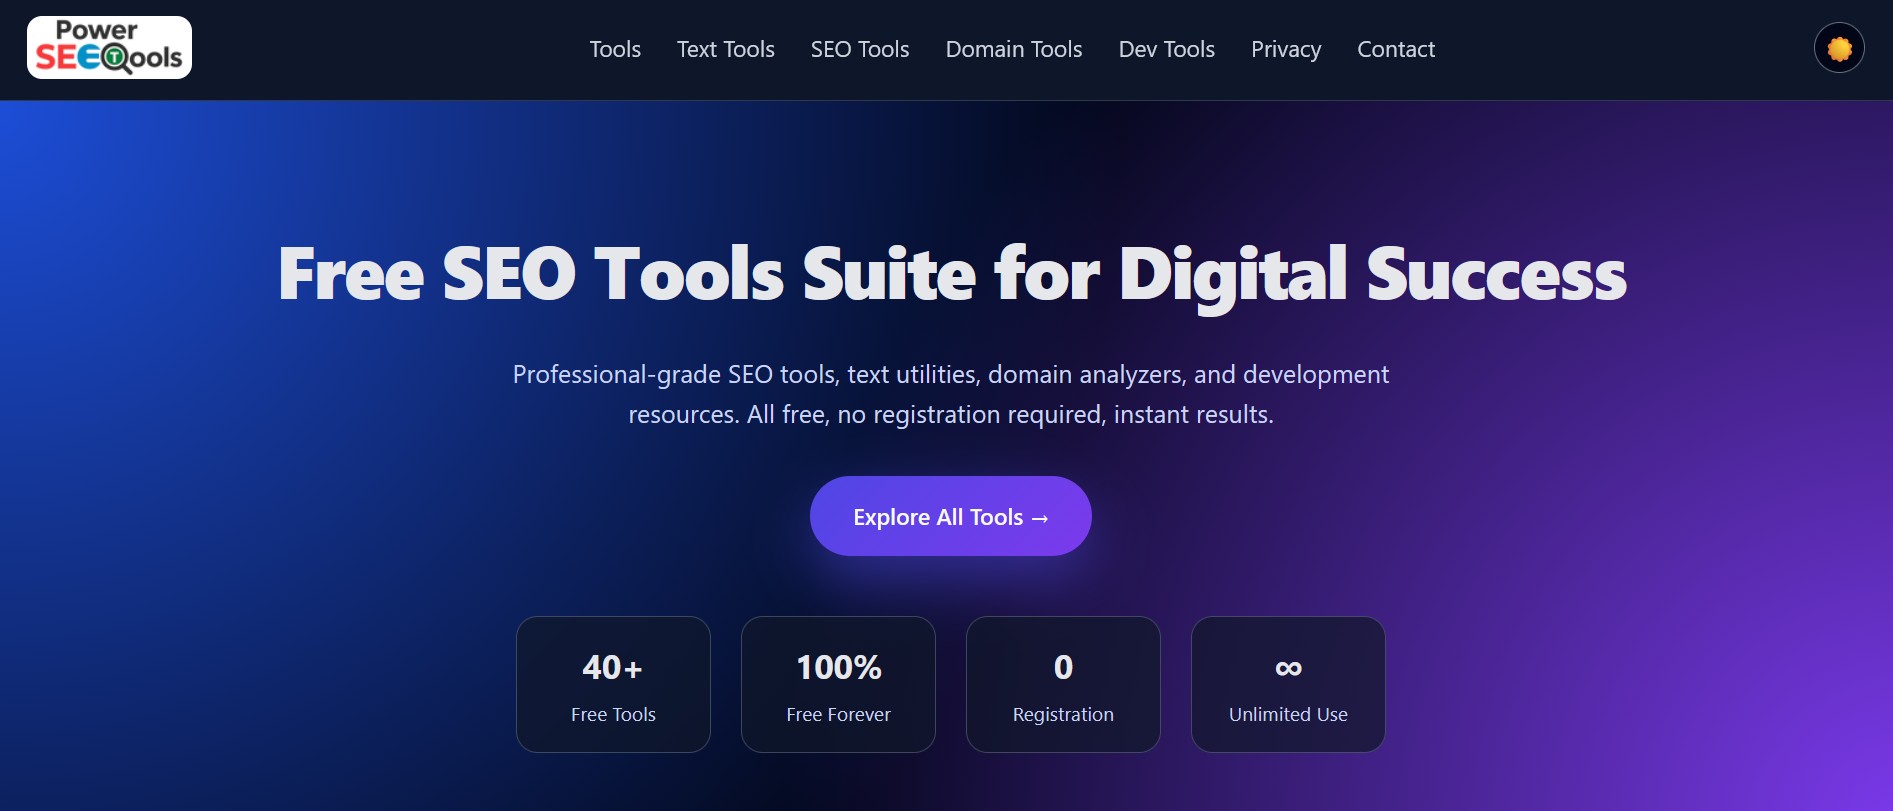The width and height of the screenshot is (1893, 811).
Task: Click the 'Free SEO Tools Suite' headline
Action: click(951, 274)
